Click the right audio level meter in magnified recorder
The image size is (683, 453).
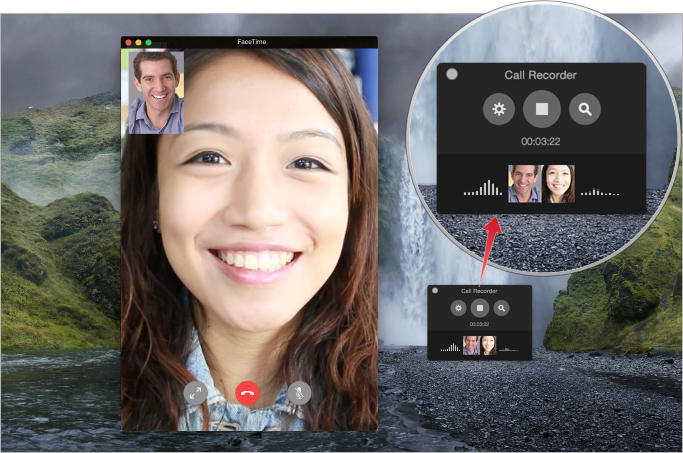pos(599,192)
